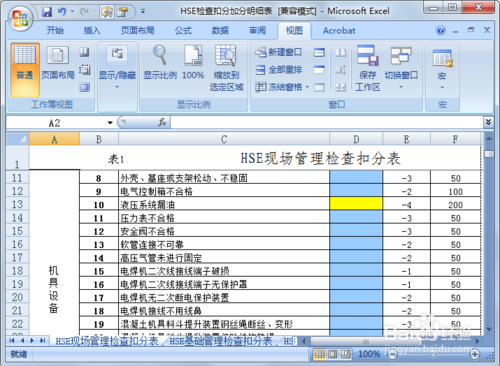Go to the next sheet tab arrow
This screenshot has height=366, width=500.
[x=32, y=341]
